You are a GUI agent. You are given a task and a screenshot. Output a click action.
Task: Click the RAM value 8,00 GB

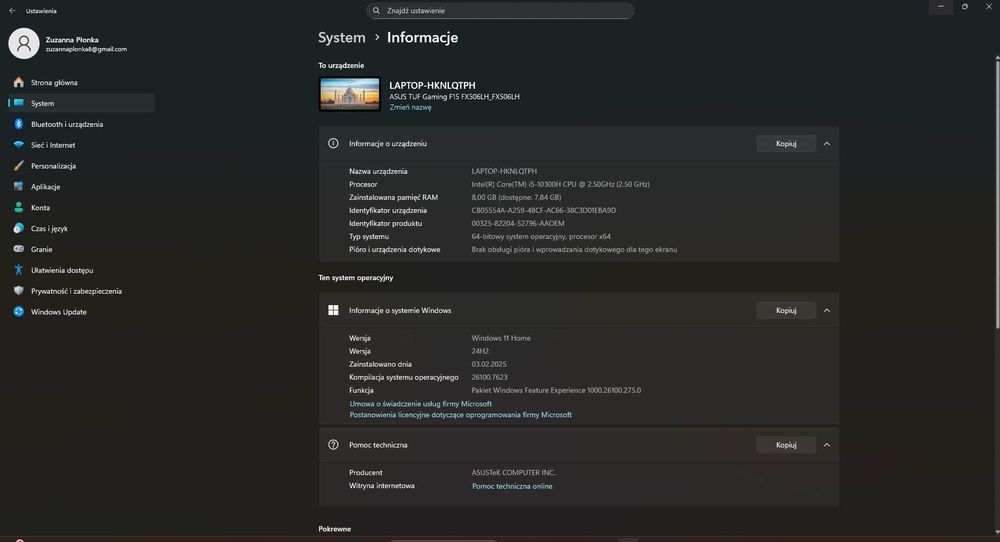(x=516, y=197)
